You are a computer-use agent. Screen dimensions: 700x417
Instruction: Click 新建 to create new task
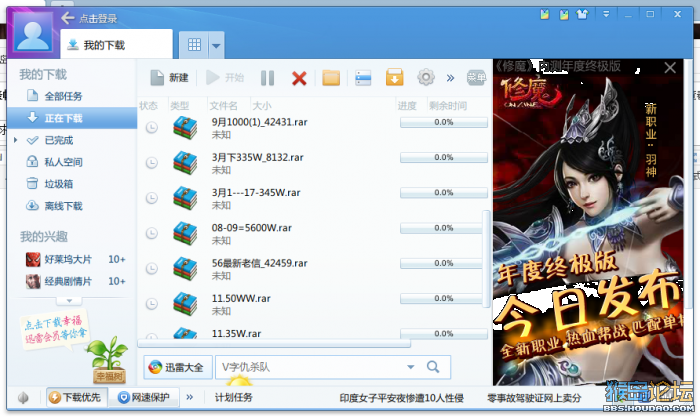[169, 78]
